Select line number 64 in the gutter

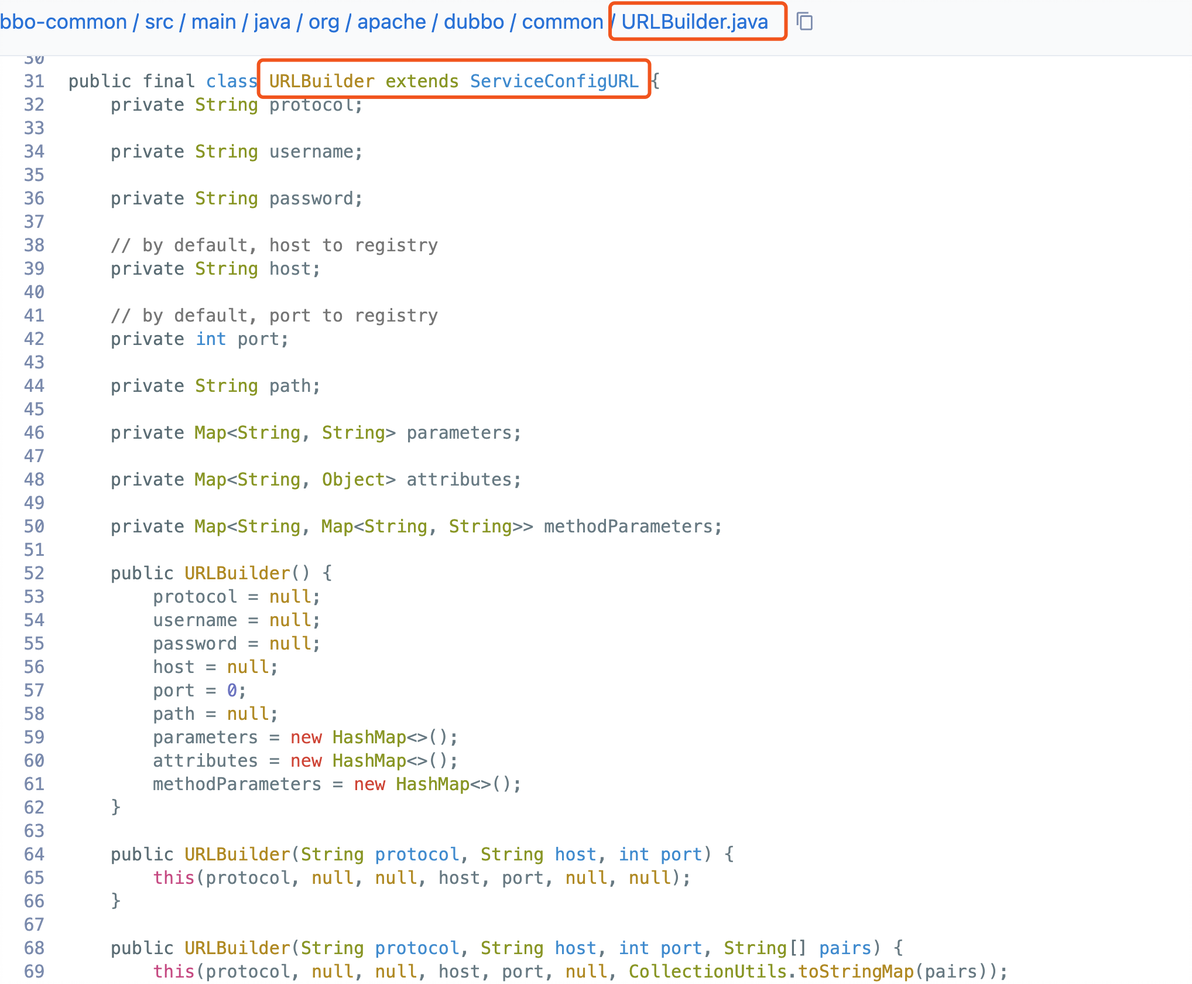click(x=34, y=854)
